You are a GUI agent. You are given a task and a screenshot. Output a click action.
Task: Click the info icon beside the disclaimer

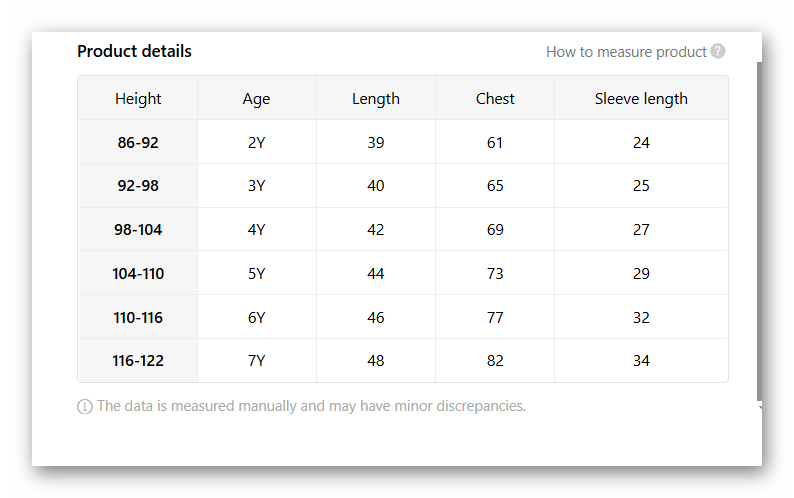(x=85, y=407)
